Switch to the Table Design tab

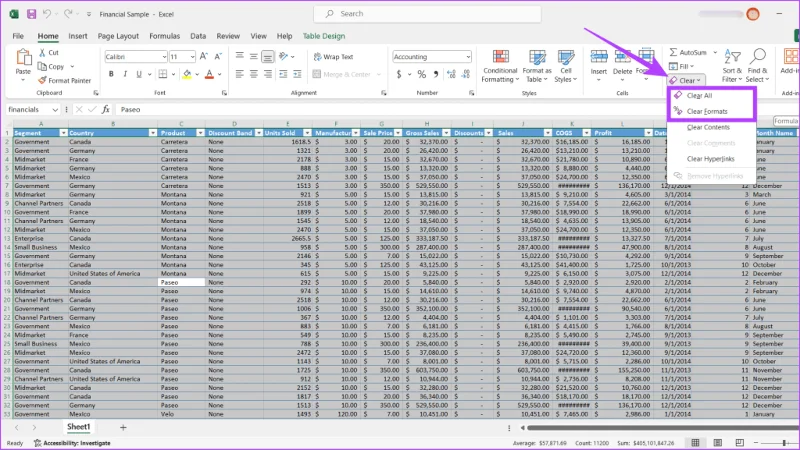[x=324, y=36]
